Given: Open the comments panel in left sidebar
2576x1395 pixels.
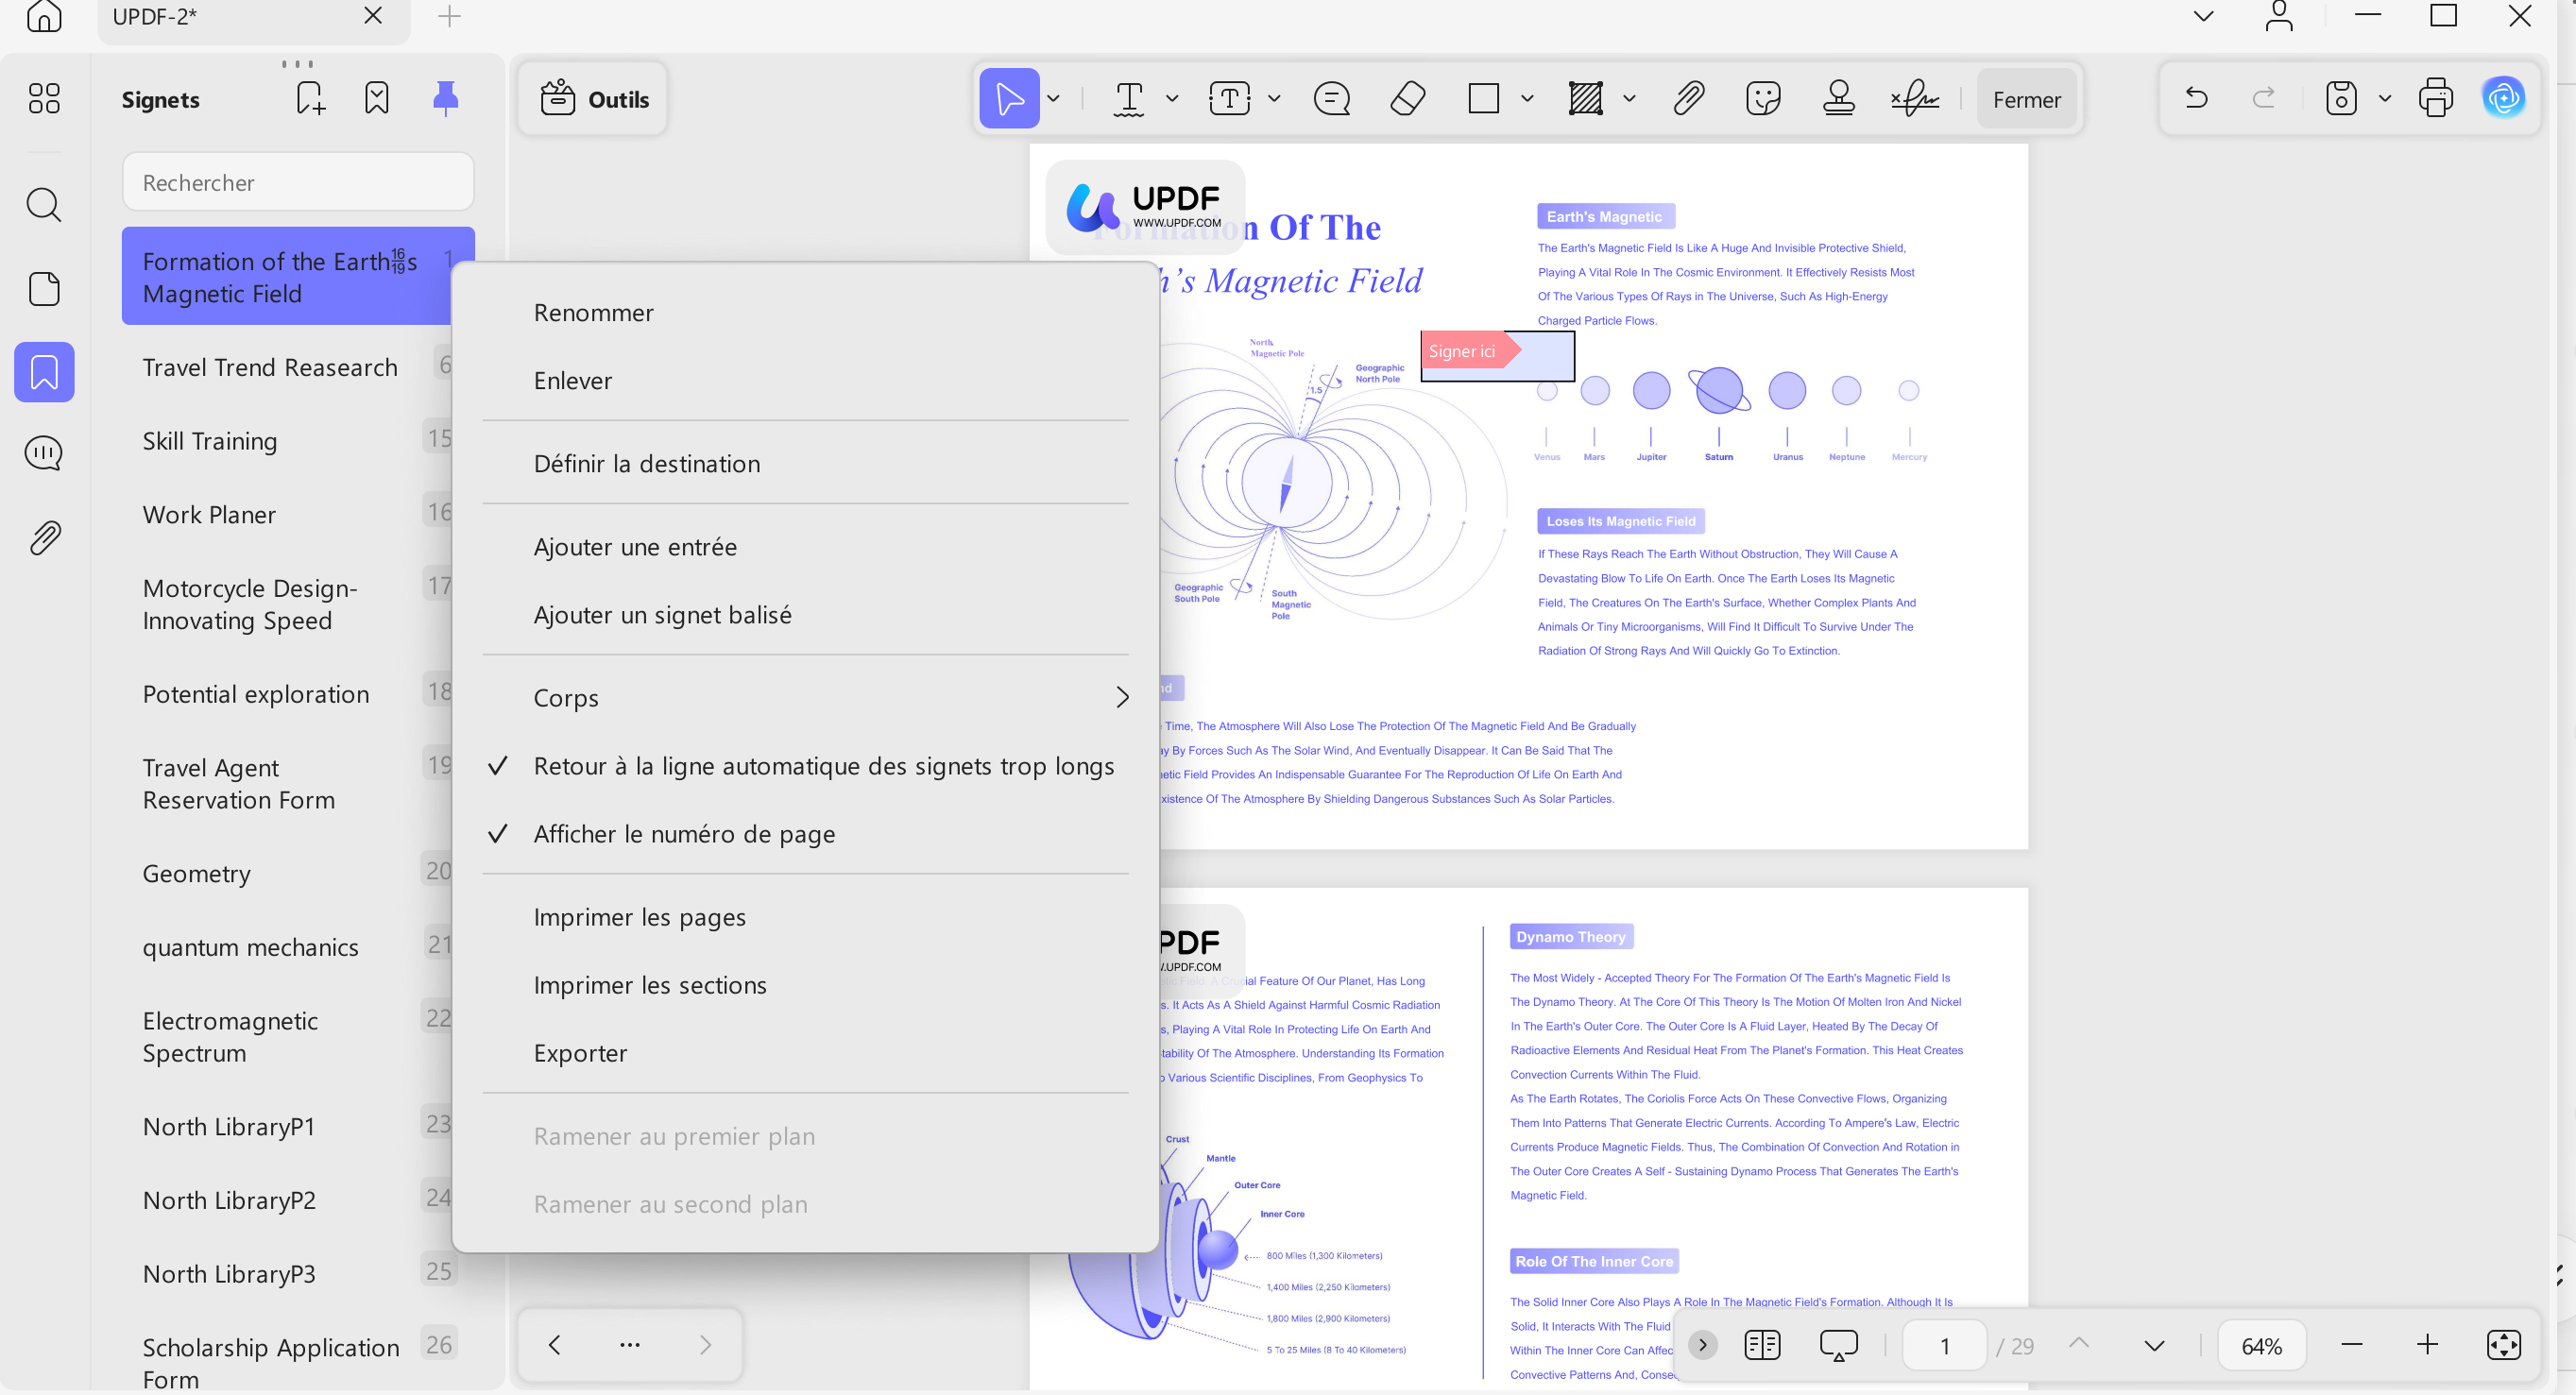Looking at the screenshot, I should 44,454.
